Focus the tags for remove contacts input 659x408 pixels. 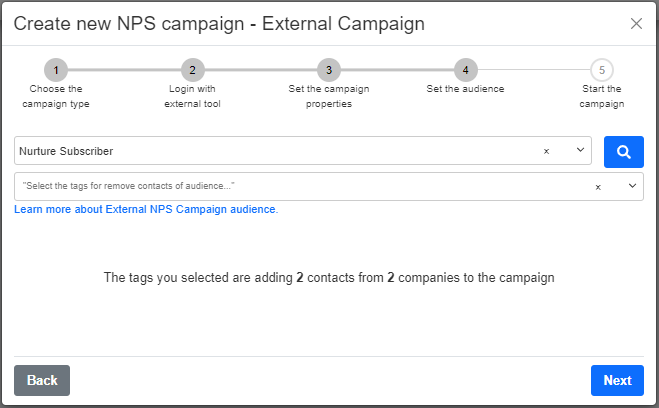tap(303, 186)
